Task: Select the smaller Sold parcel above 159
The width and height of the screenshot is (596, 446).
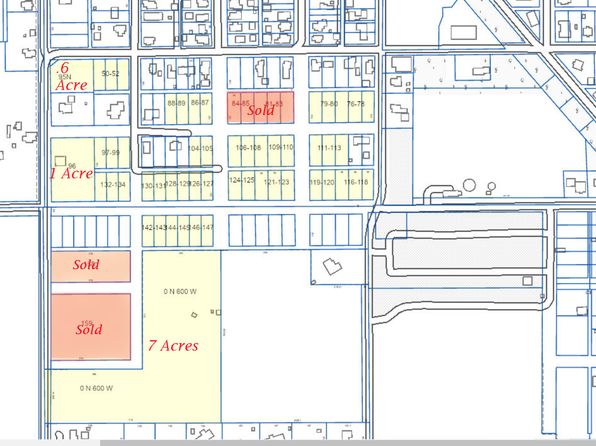Action: point(91,266)
